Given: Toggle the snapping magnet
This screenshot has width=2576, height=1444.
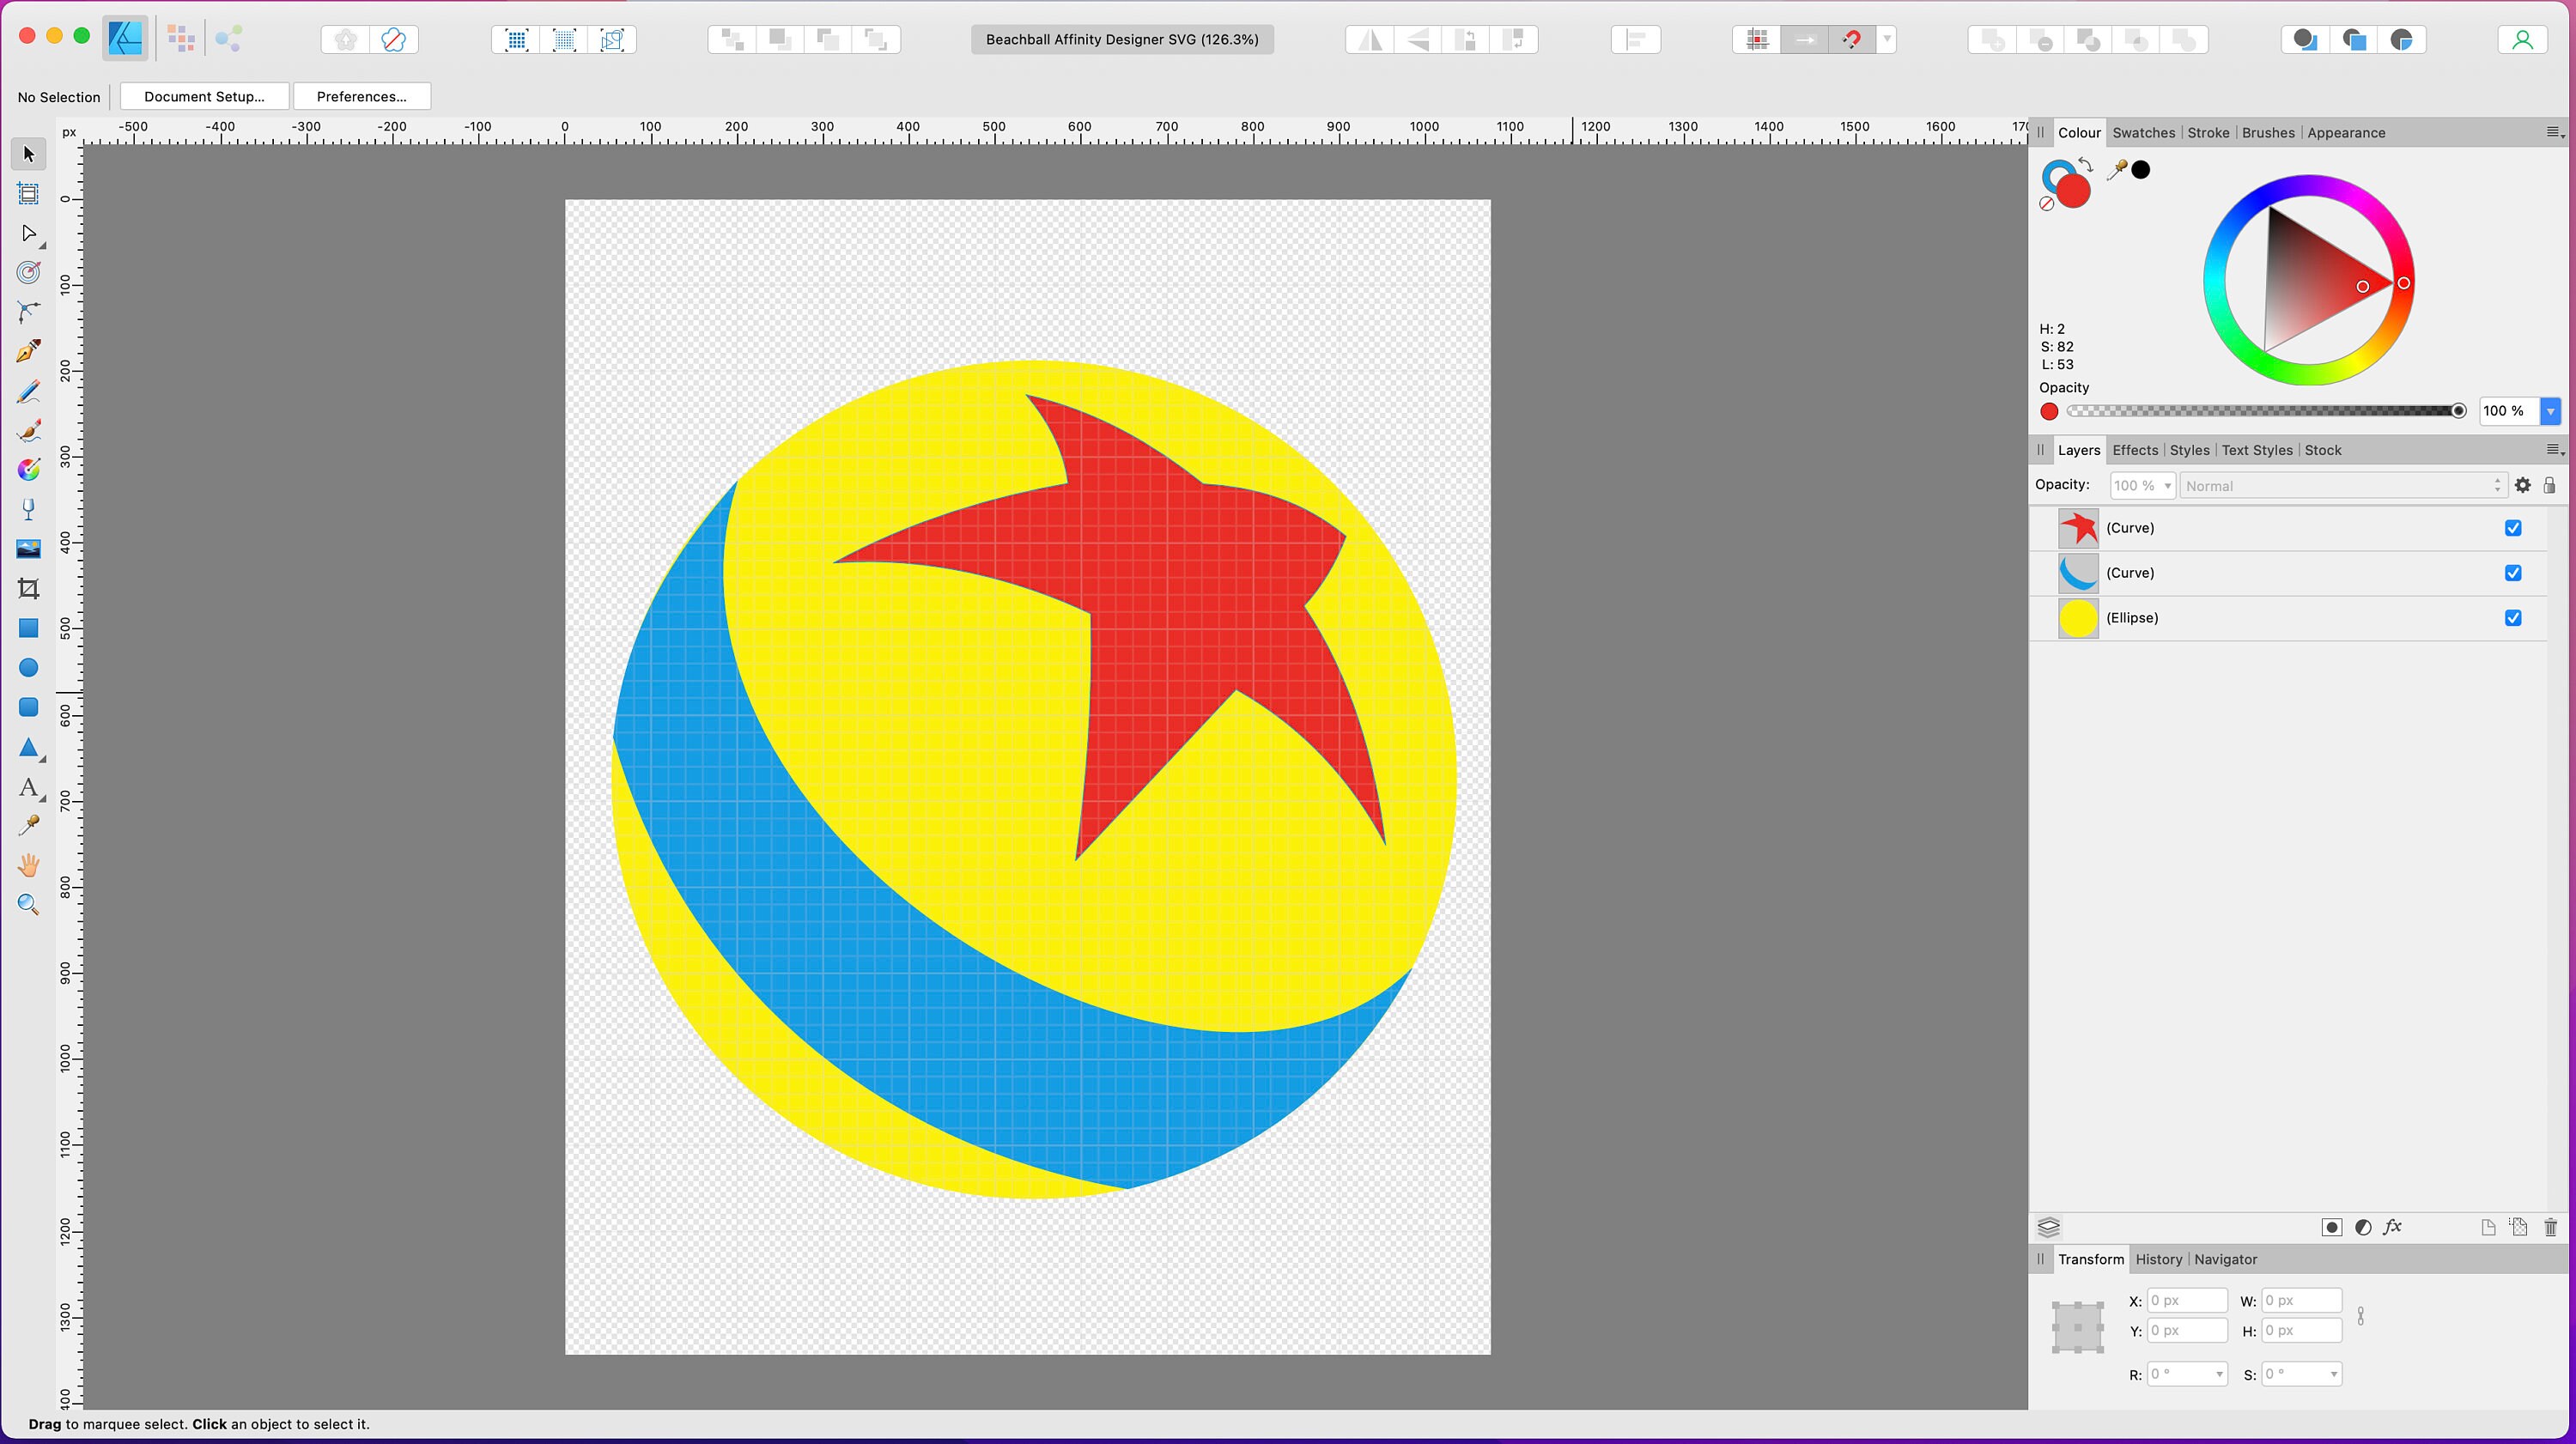Looking at the screenshot, I should tap(1853, 39).
